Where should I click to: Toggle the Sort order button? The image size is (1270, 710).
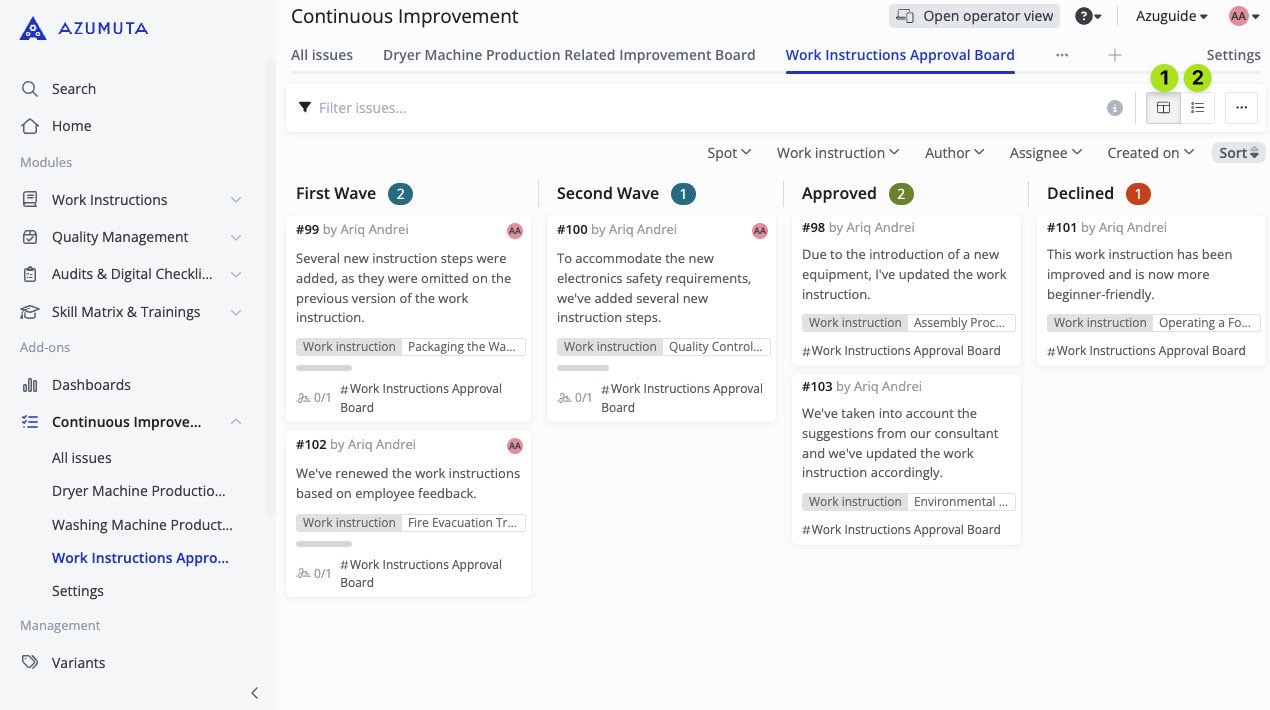click(x=1239, y=153)
